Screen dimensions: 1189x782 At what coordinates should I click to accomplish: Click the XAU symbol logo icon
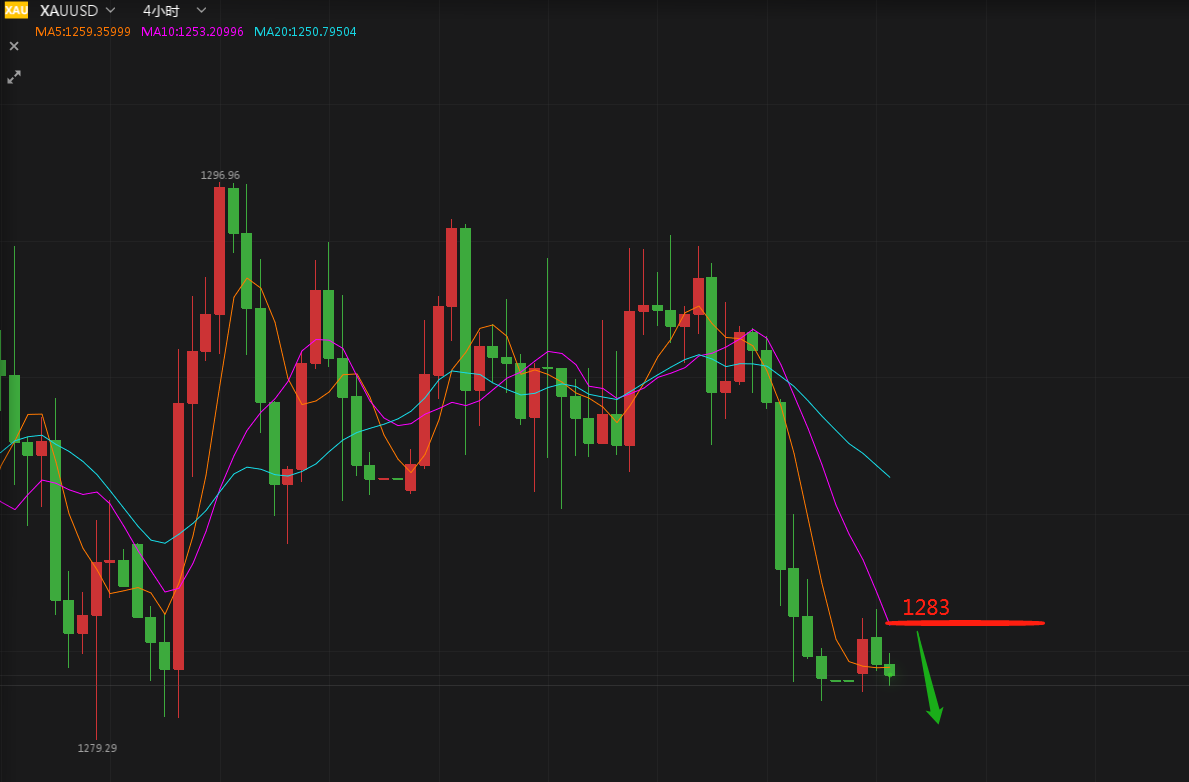click(16, 11)
